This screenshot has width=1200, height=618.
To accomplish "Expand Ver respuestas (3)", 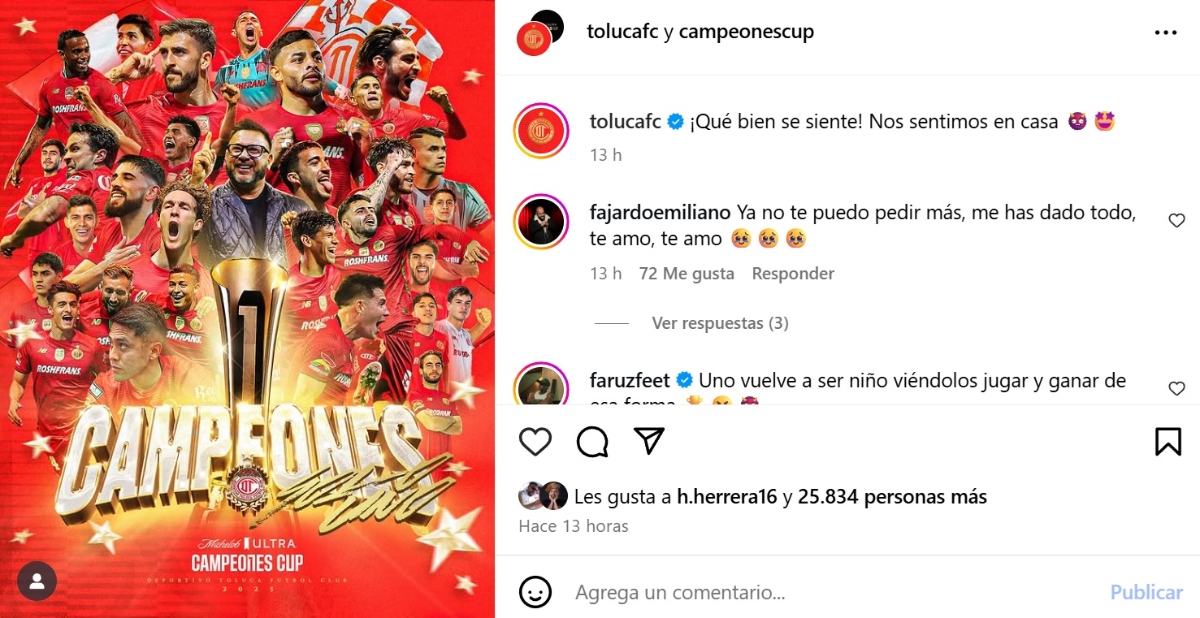I will pos(720,323).
